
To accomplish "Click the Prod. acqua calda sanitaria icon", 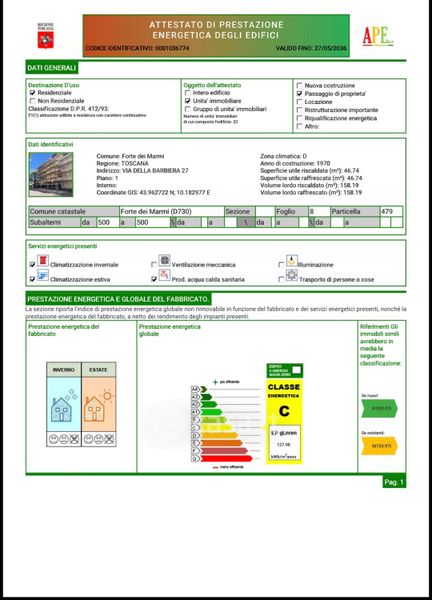I will (165, 276).
